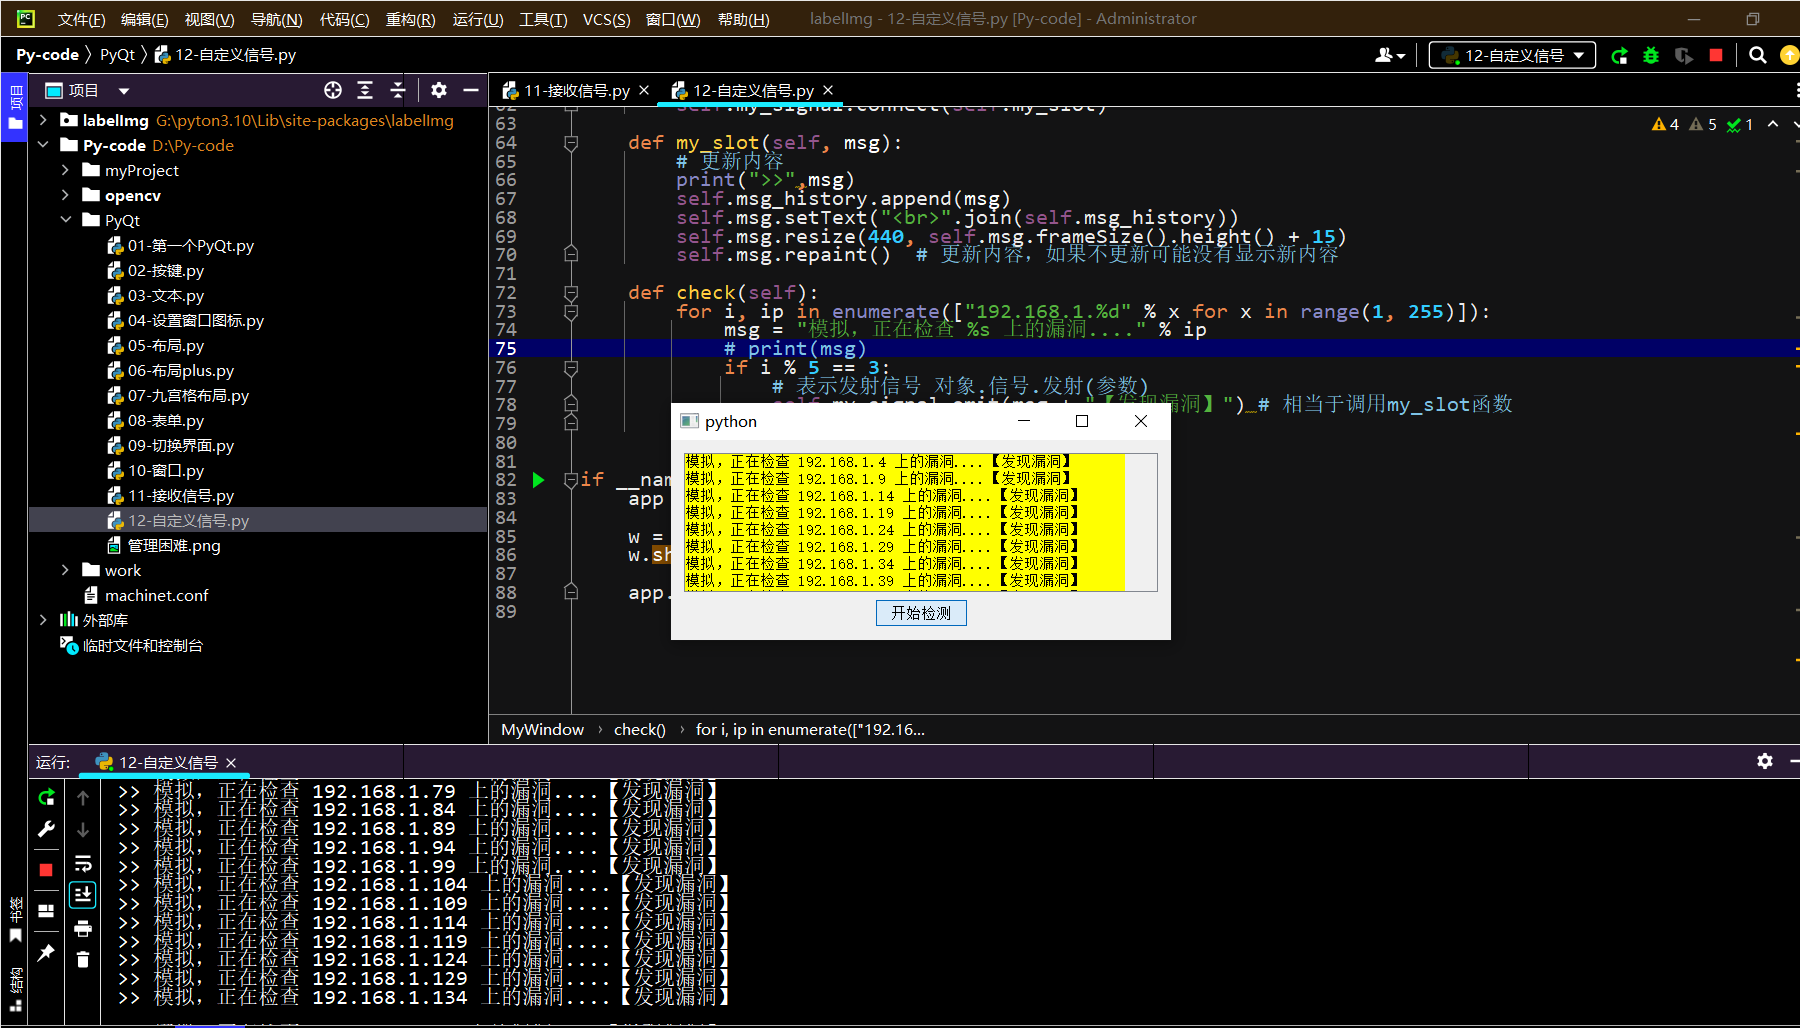Open the 结构 vertical tool window tab
This screenshot has width=1800, height=1028.
pyautogui.click(x=15, y=988)
